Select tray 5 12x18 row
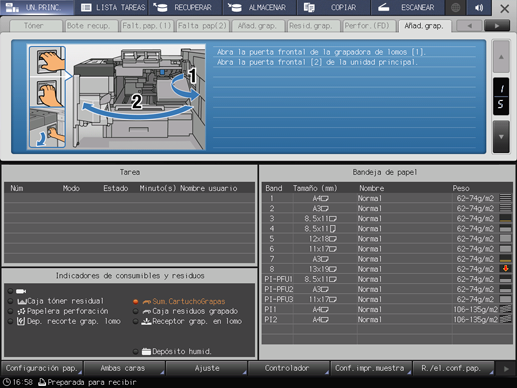This screenshot has width=517, height=388. (x=387, y=239)
